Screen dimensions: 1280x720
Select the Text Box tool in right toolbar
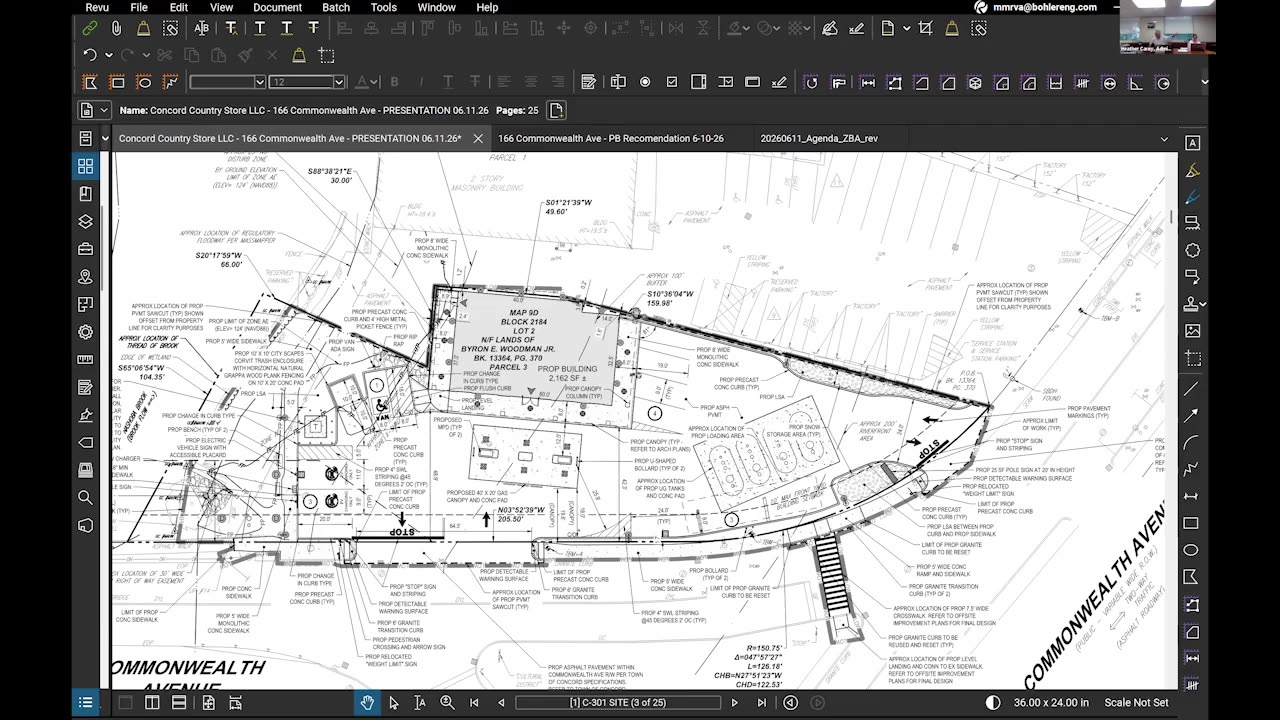click(x=1192, y=143)
